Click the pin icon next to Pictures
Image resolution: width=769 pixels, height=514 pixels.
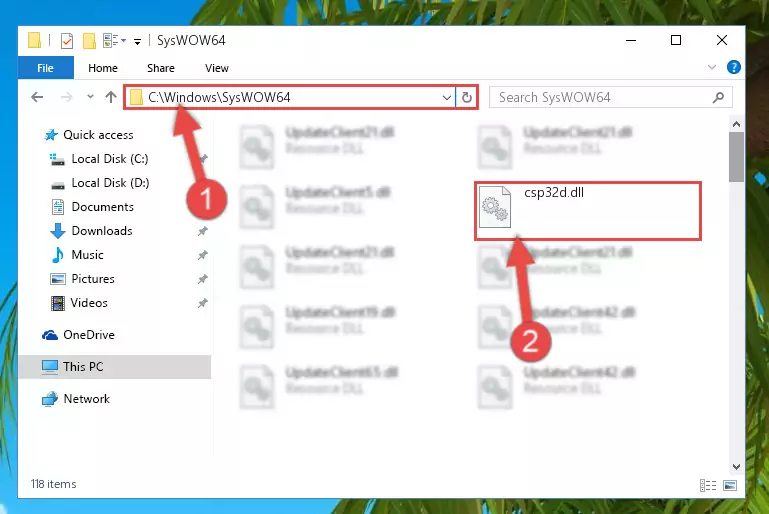203,279
